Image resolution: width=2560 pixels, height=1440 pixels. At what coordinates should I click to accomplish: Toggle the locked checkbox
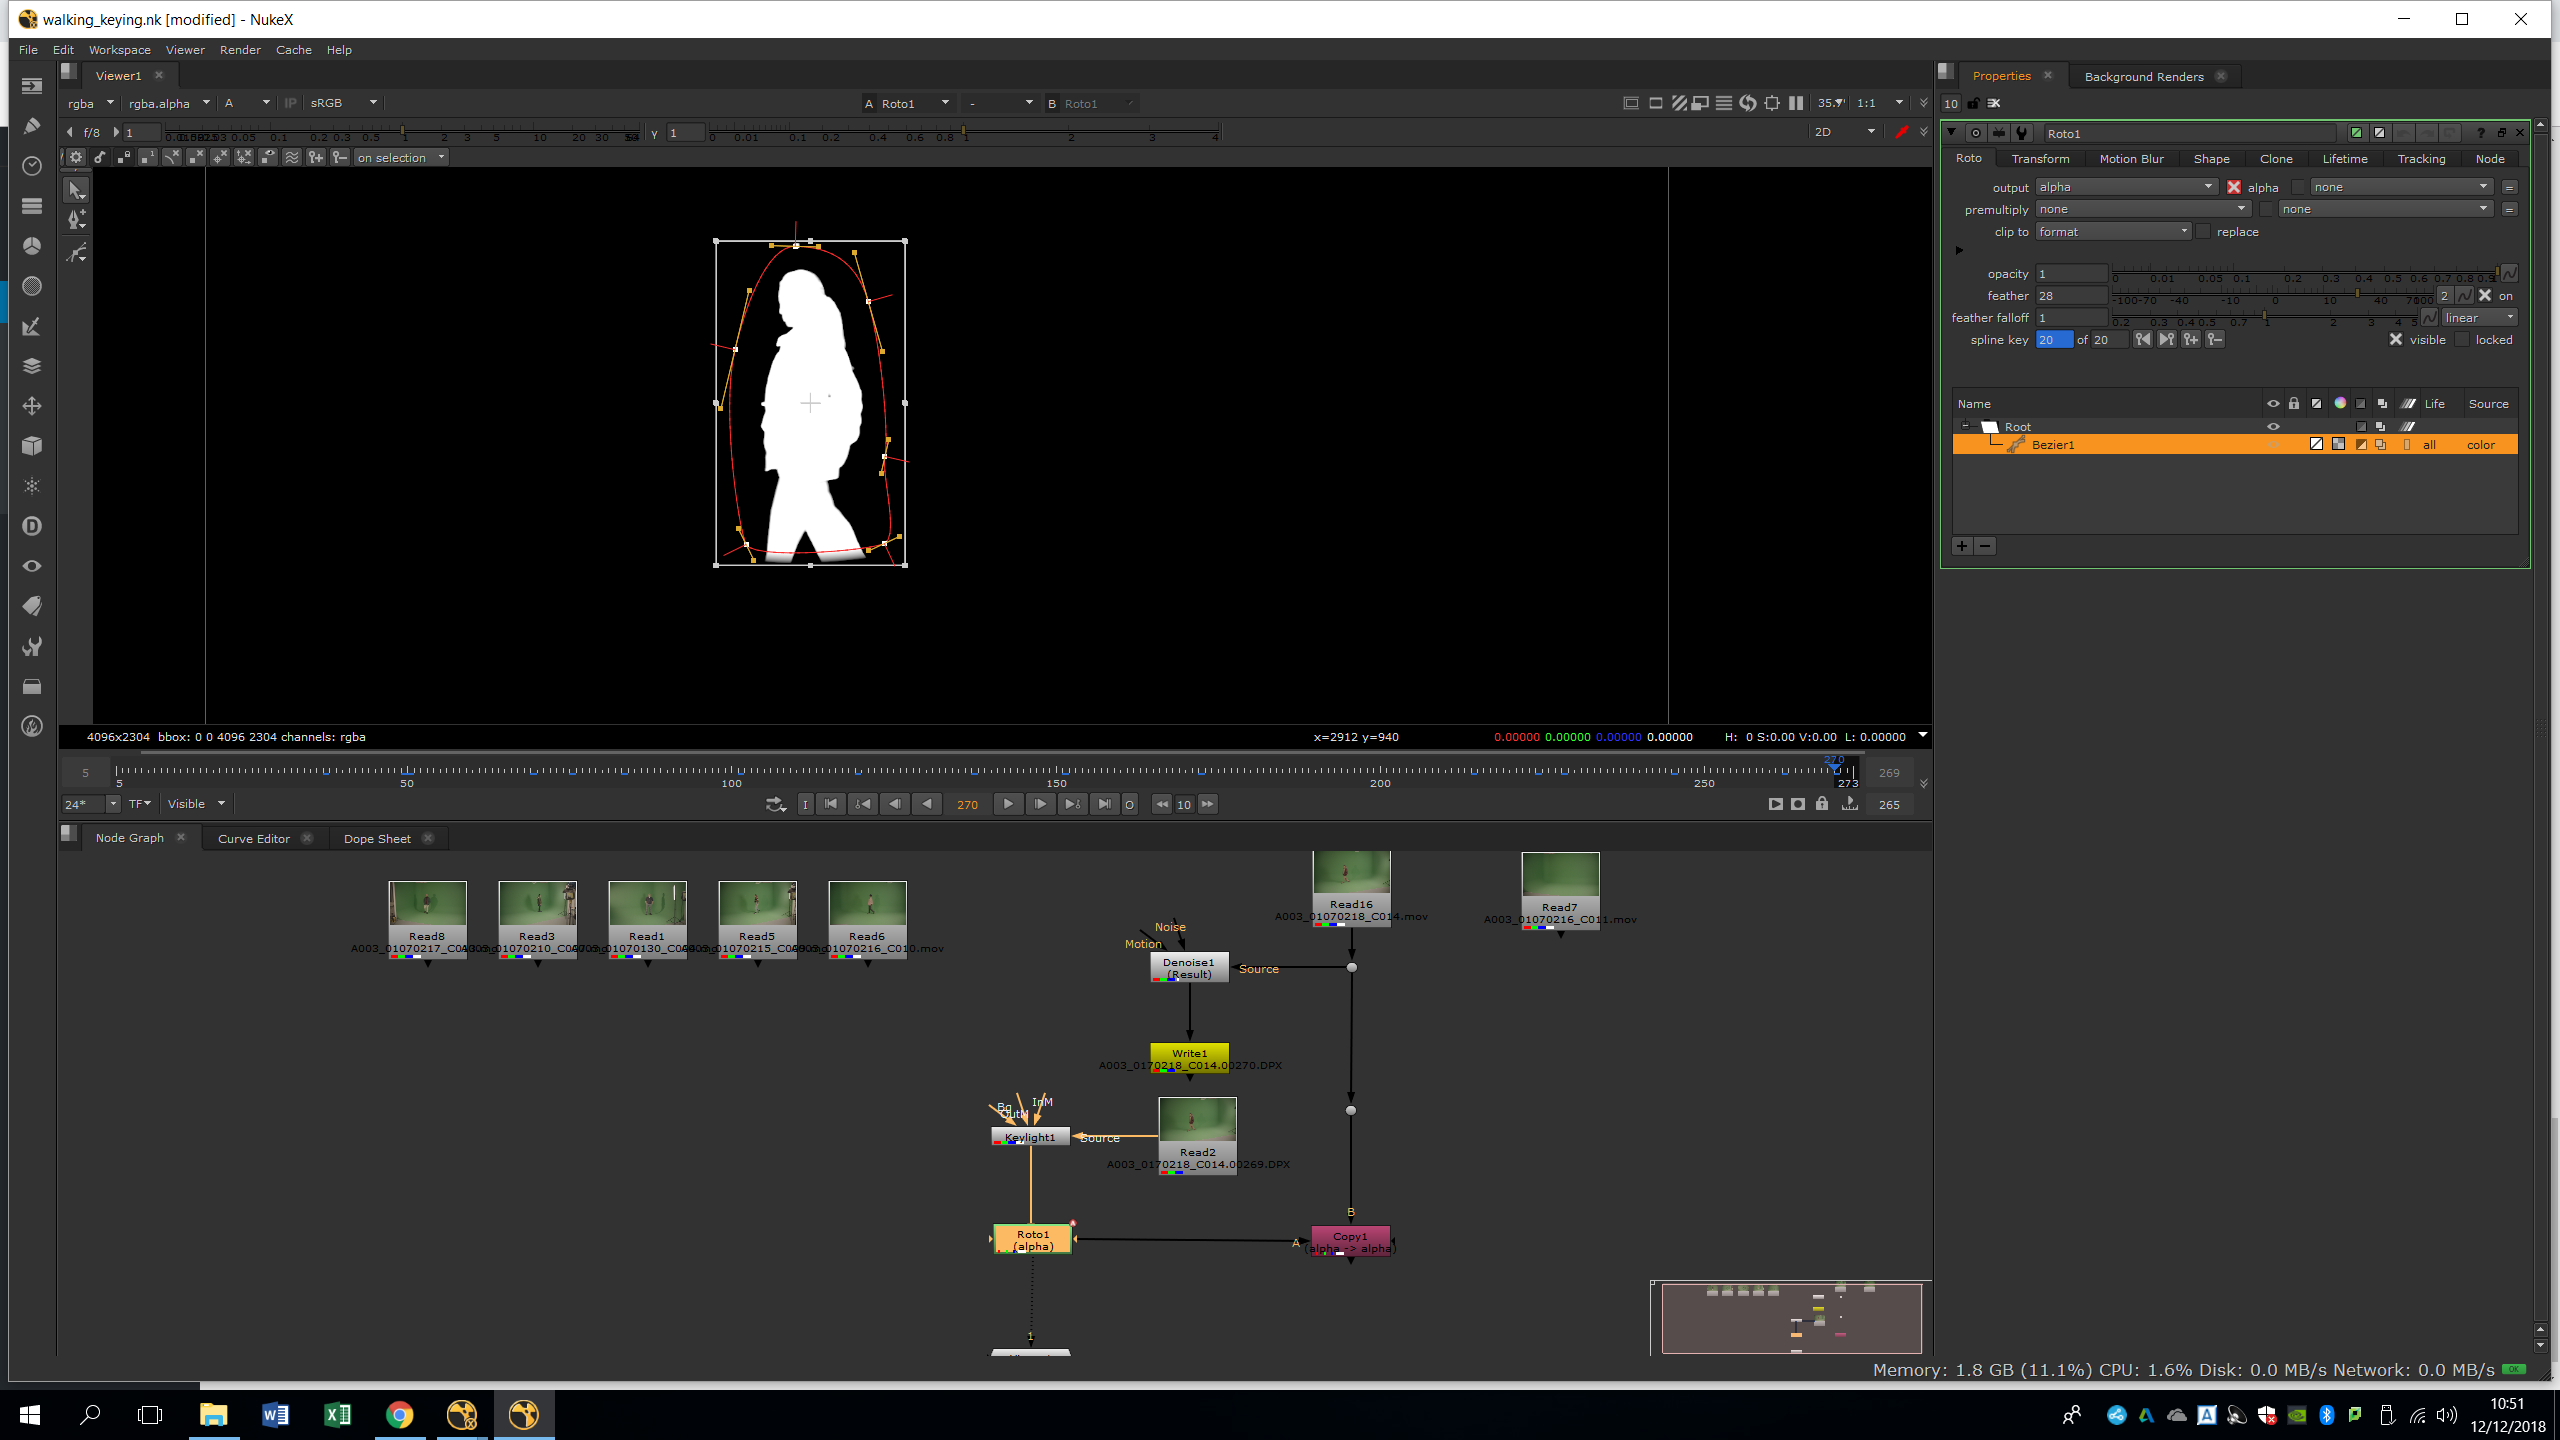click(x=2463, y=340)
